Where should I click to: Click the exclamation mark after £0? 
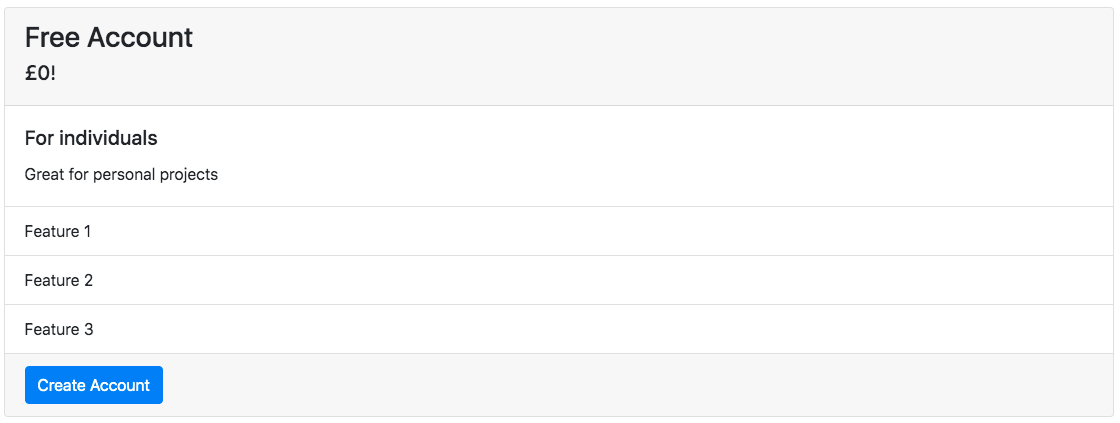54,73
